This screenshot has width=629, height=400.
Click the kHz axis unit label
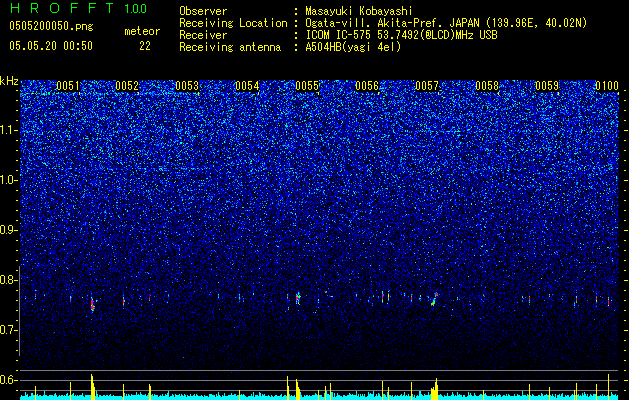point(9,81)
